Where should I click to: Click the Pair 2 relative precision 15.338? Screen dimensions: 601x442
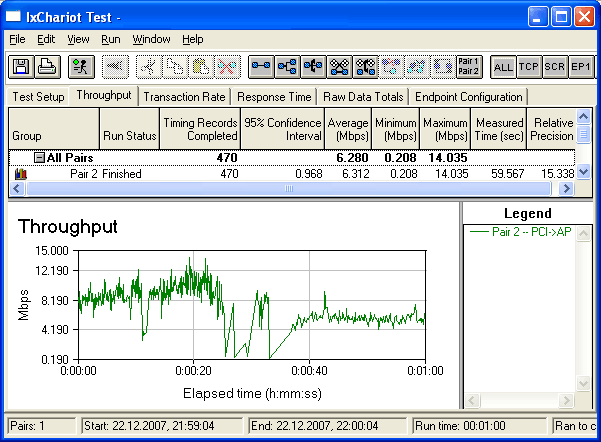[557, 174]
